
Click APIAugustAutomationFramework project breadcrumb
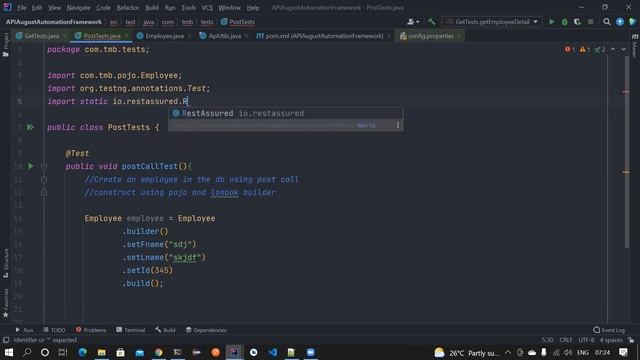(x=53, y=22)
